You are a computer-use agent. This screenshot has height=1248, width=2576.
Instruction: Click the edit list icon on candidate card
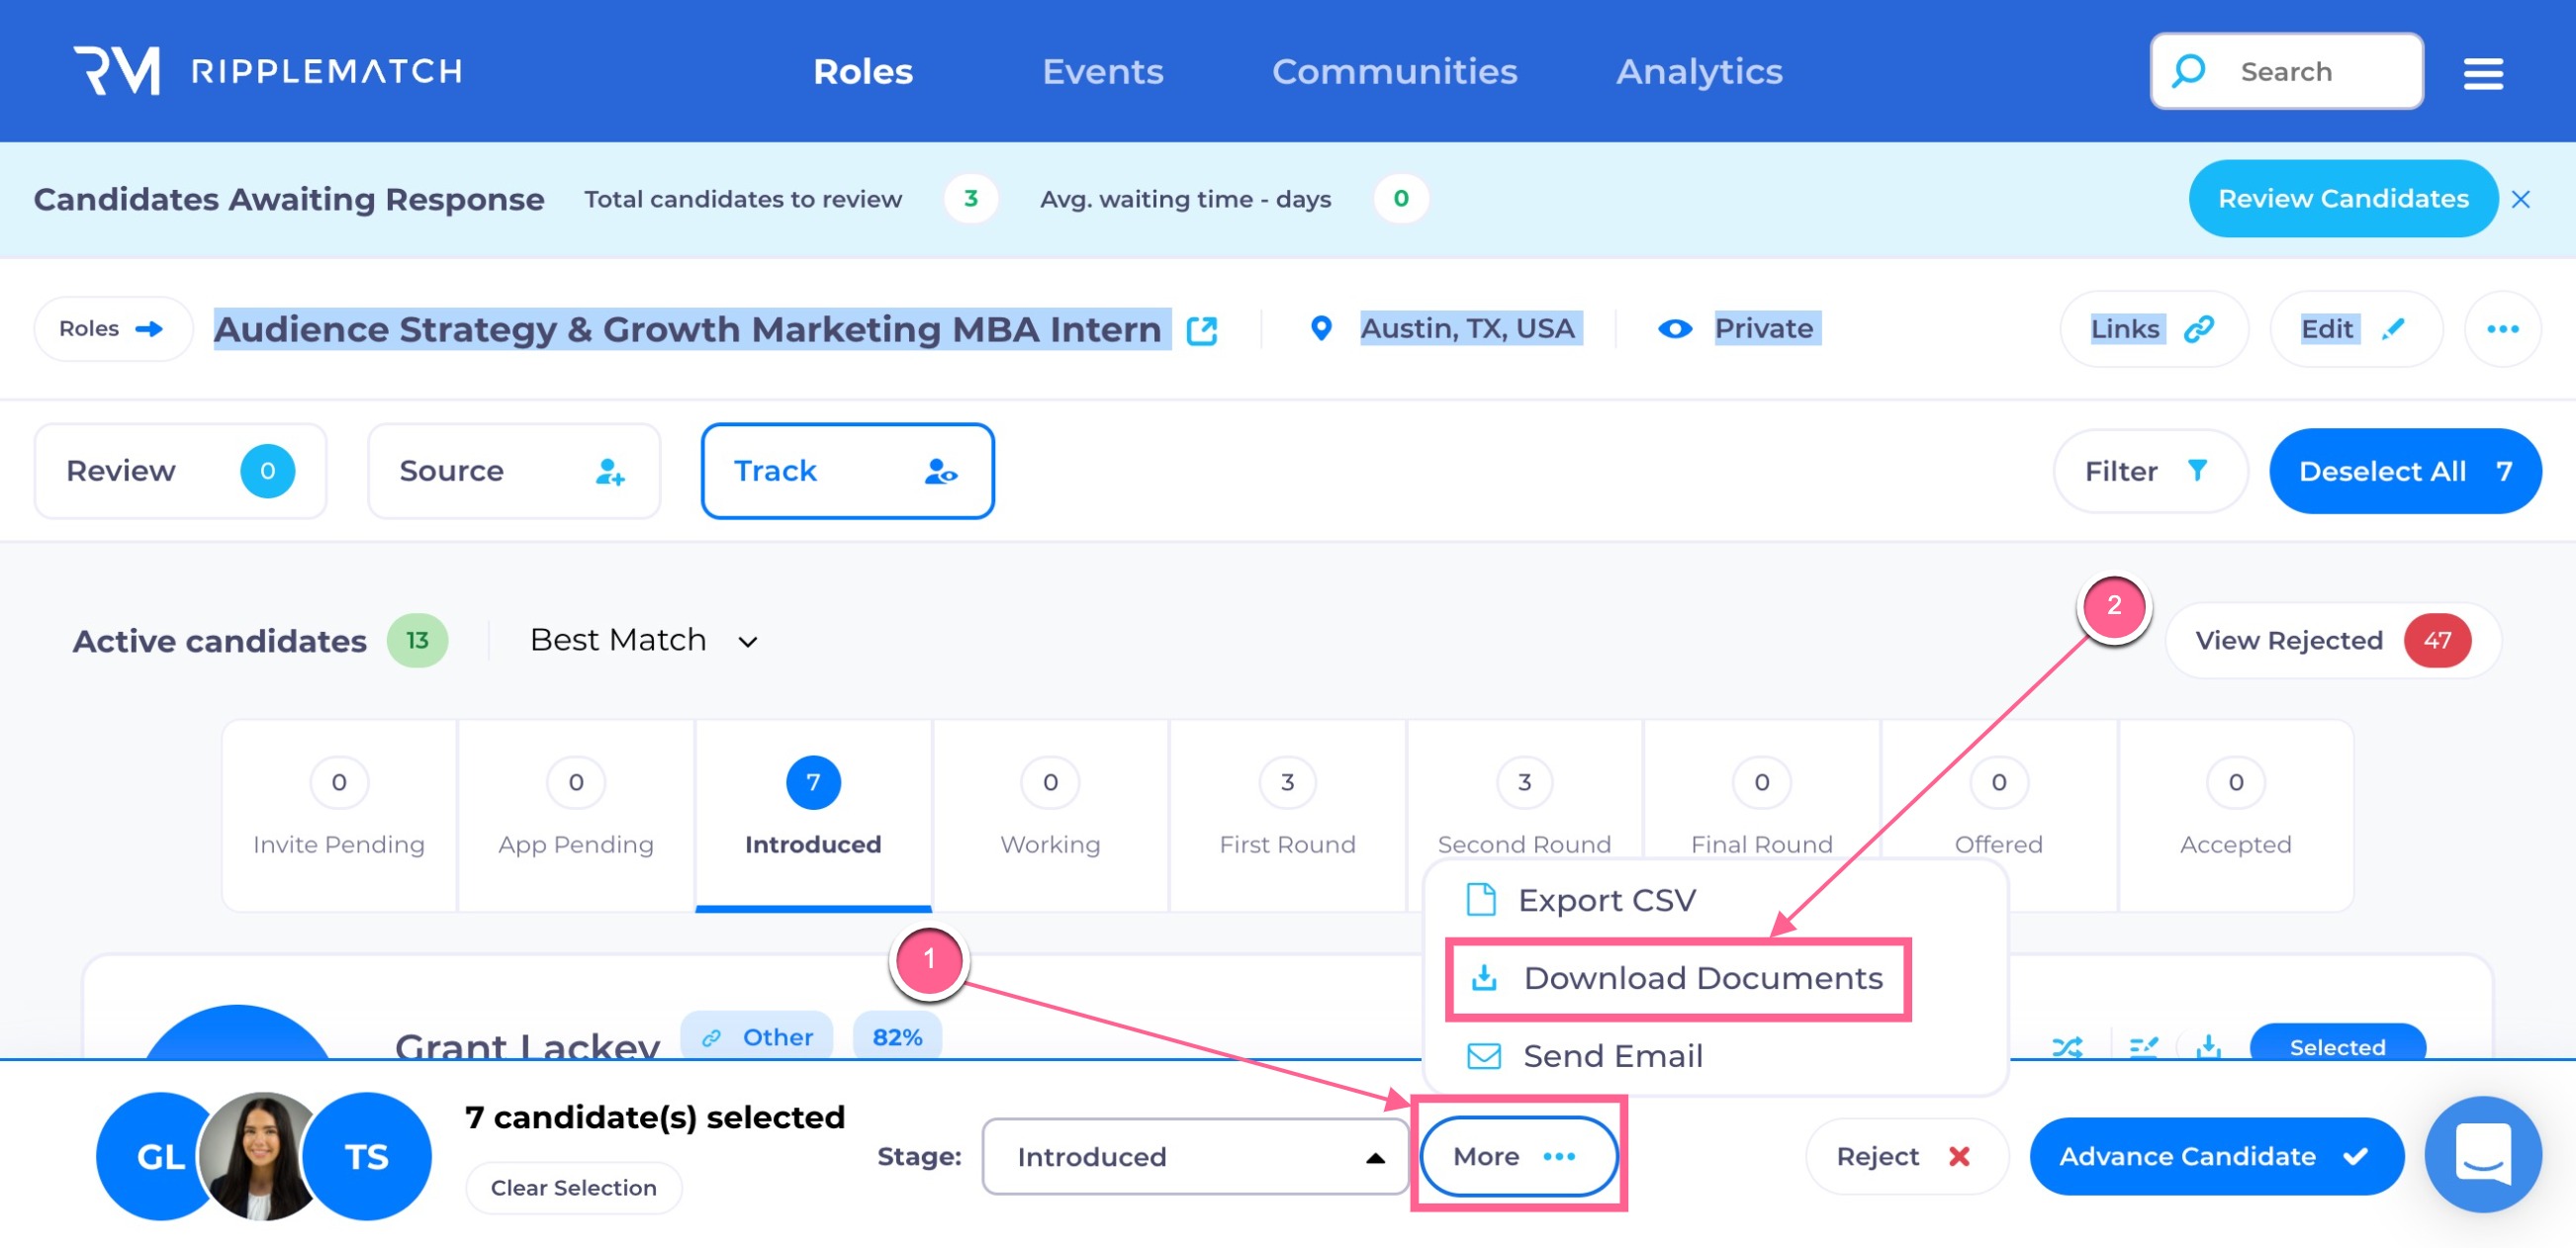pyautogui.click(x=2143, y=1046)
